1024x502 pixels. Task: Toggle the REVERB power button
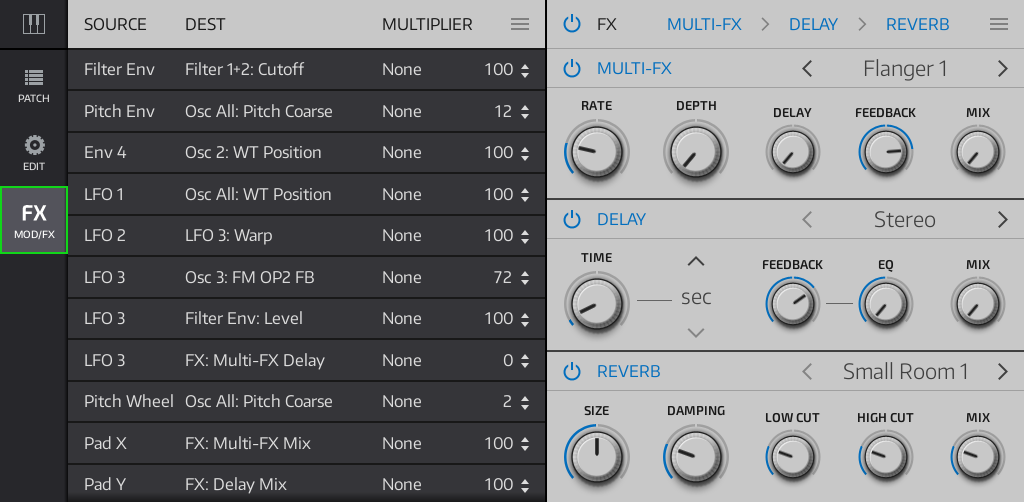(x=571, y=371)
